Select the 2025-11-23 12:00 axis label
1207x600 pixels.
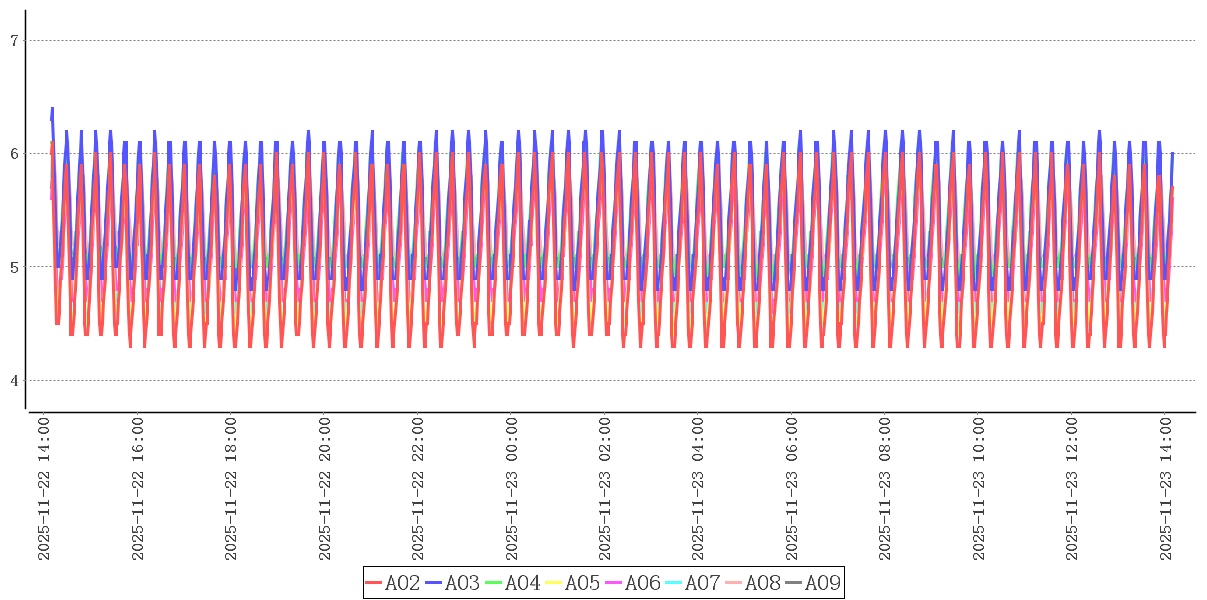[x=1072, y=489]
